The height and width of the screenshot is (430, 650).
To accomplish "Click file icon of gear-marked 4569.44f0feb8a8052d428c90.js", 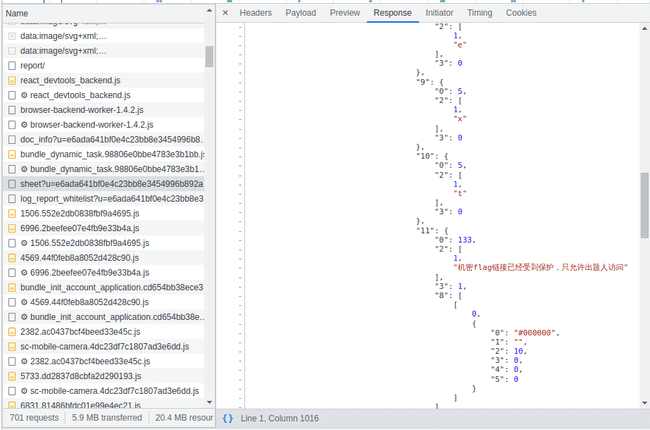I will 12,302.
